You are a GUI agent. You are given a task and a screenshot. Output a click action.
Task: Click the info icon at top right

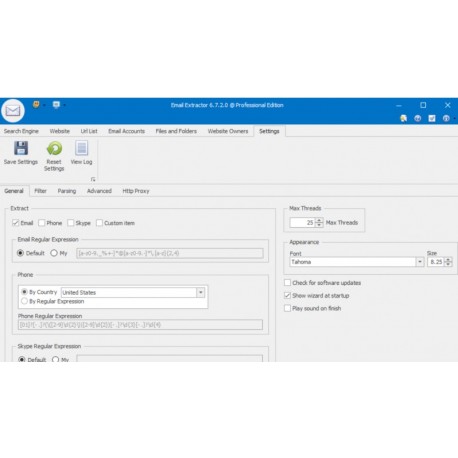pyautogui.click(x=446, y=118)
